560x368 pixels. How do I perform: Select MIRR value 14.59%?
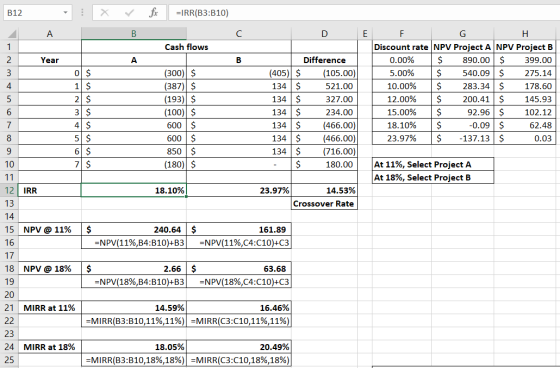coord(134,308)
